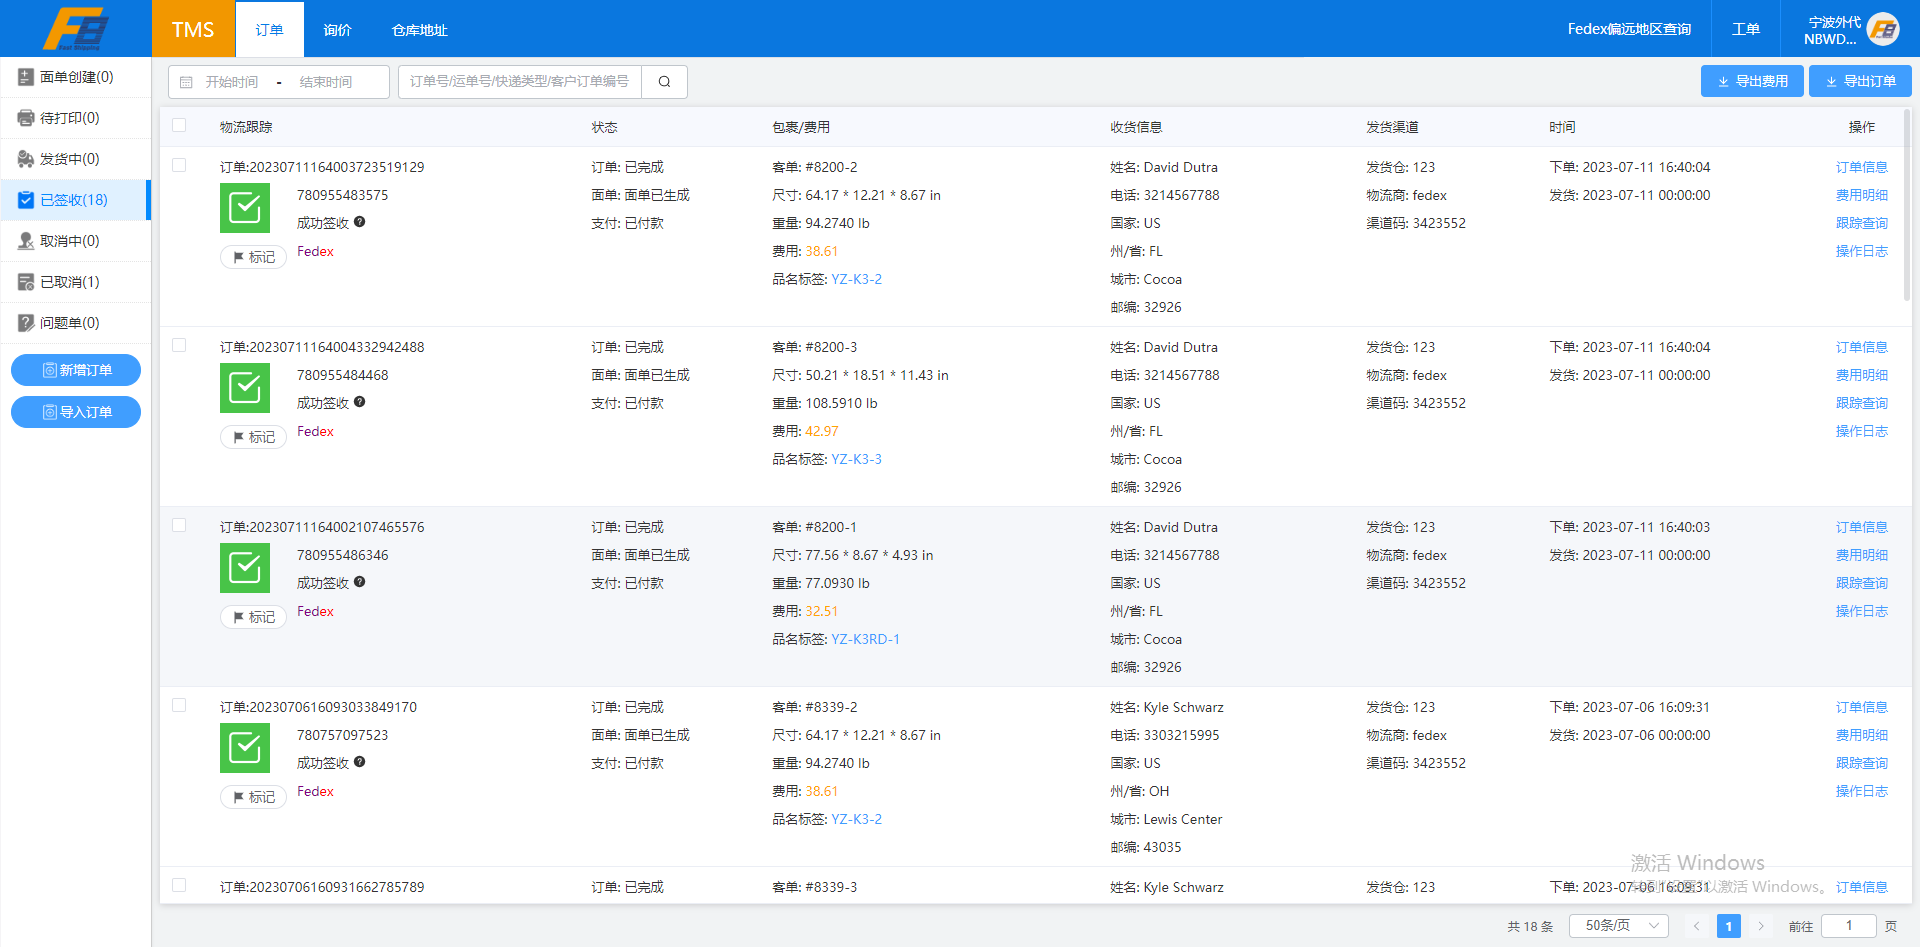Click the order list vertical scrollbar
This screenshot has height=947, width=1920.
[x=1906, y=204]
